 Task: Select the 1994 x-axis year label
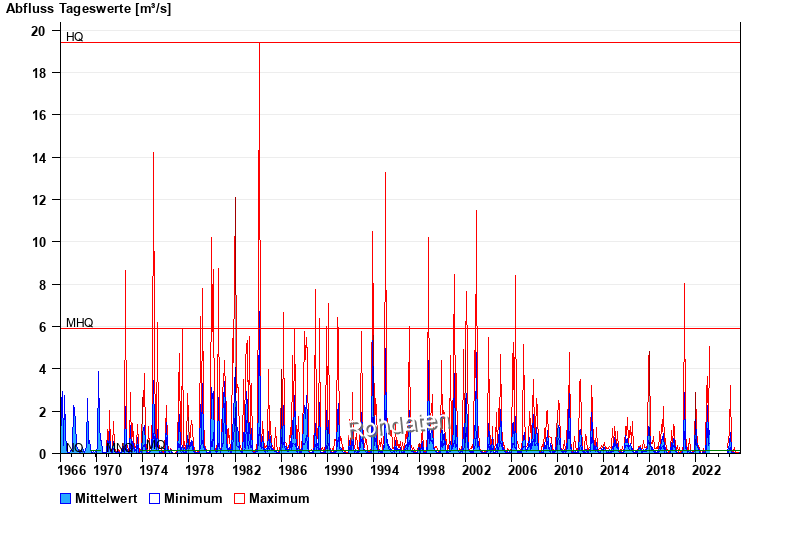tap(384, 470)
